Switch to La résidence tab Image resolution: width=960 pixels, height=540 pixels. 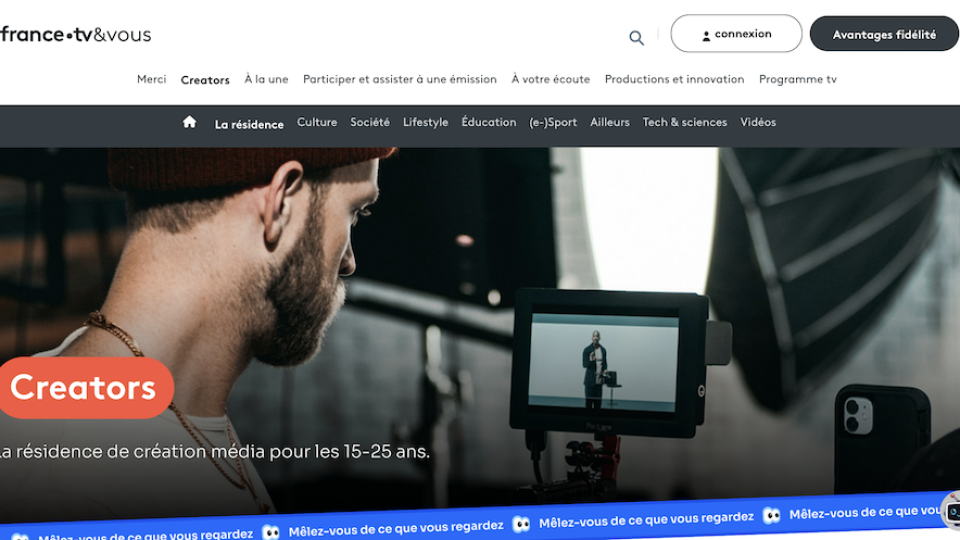(x=249, y=124)
